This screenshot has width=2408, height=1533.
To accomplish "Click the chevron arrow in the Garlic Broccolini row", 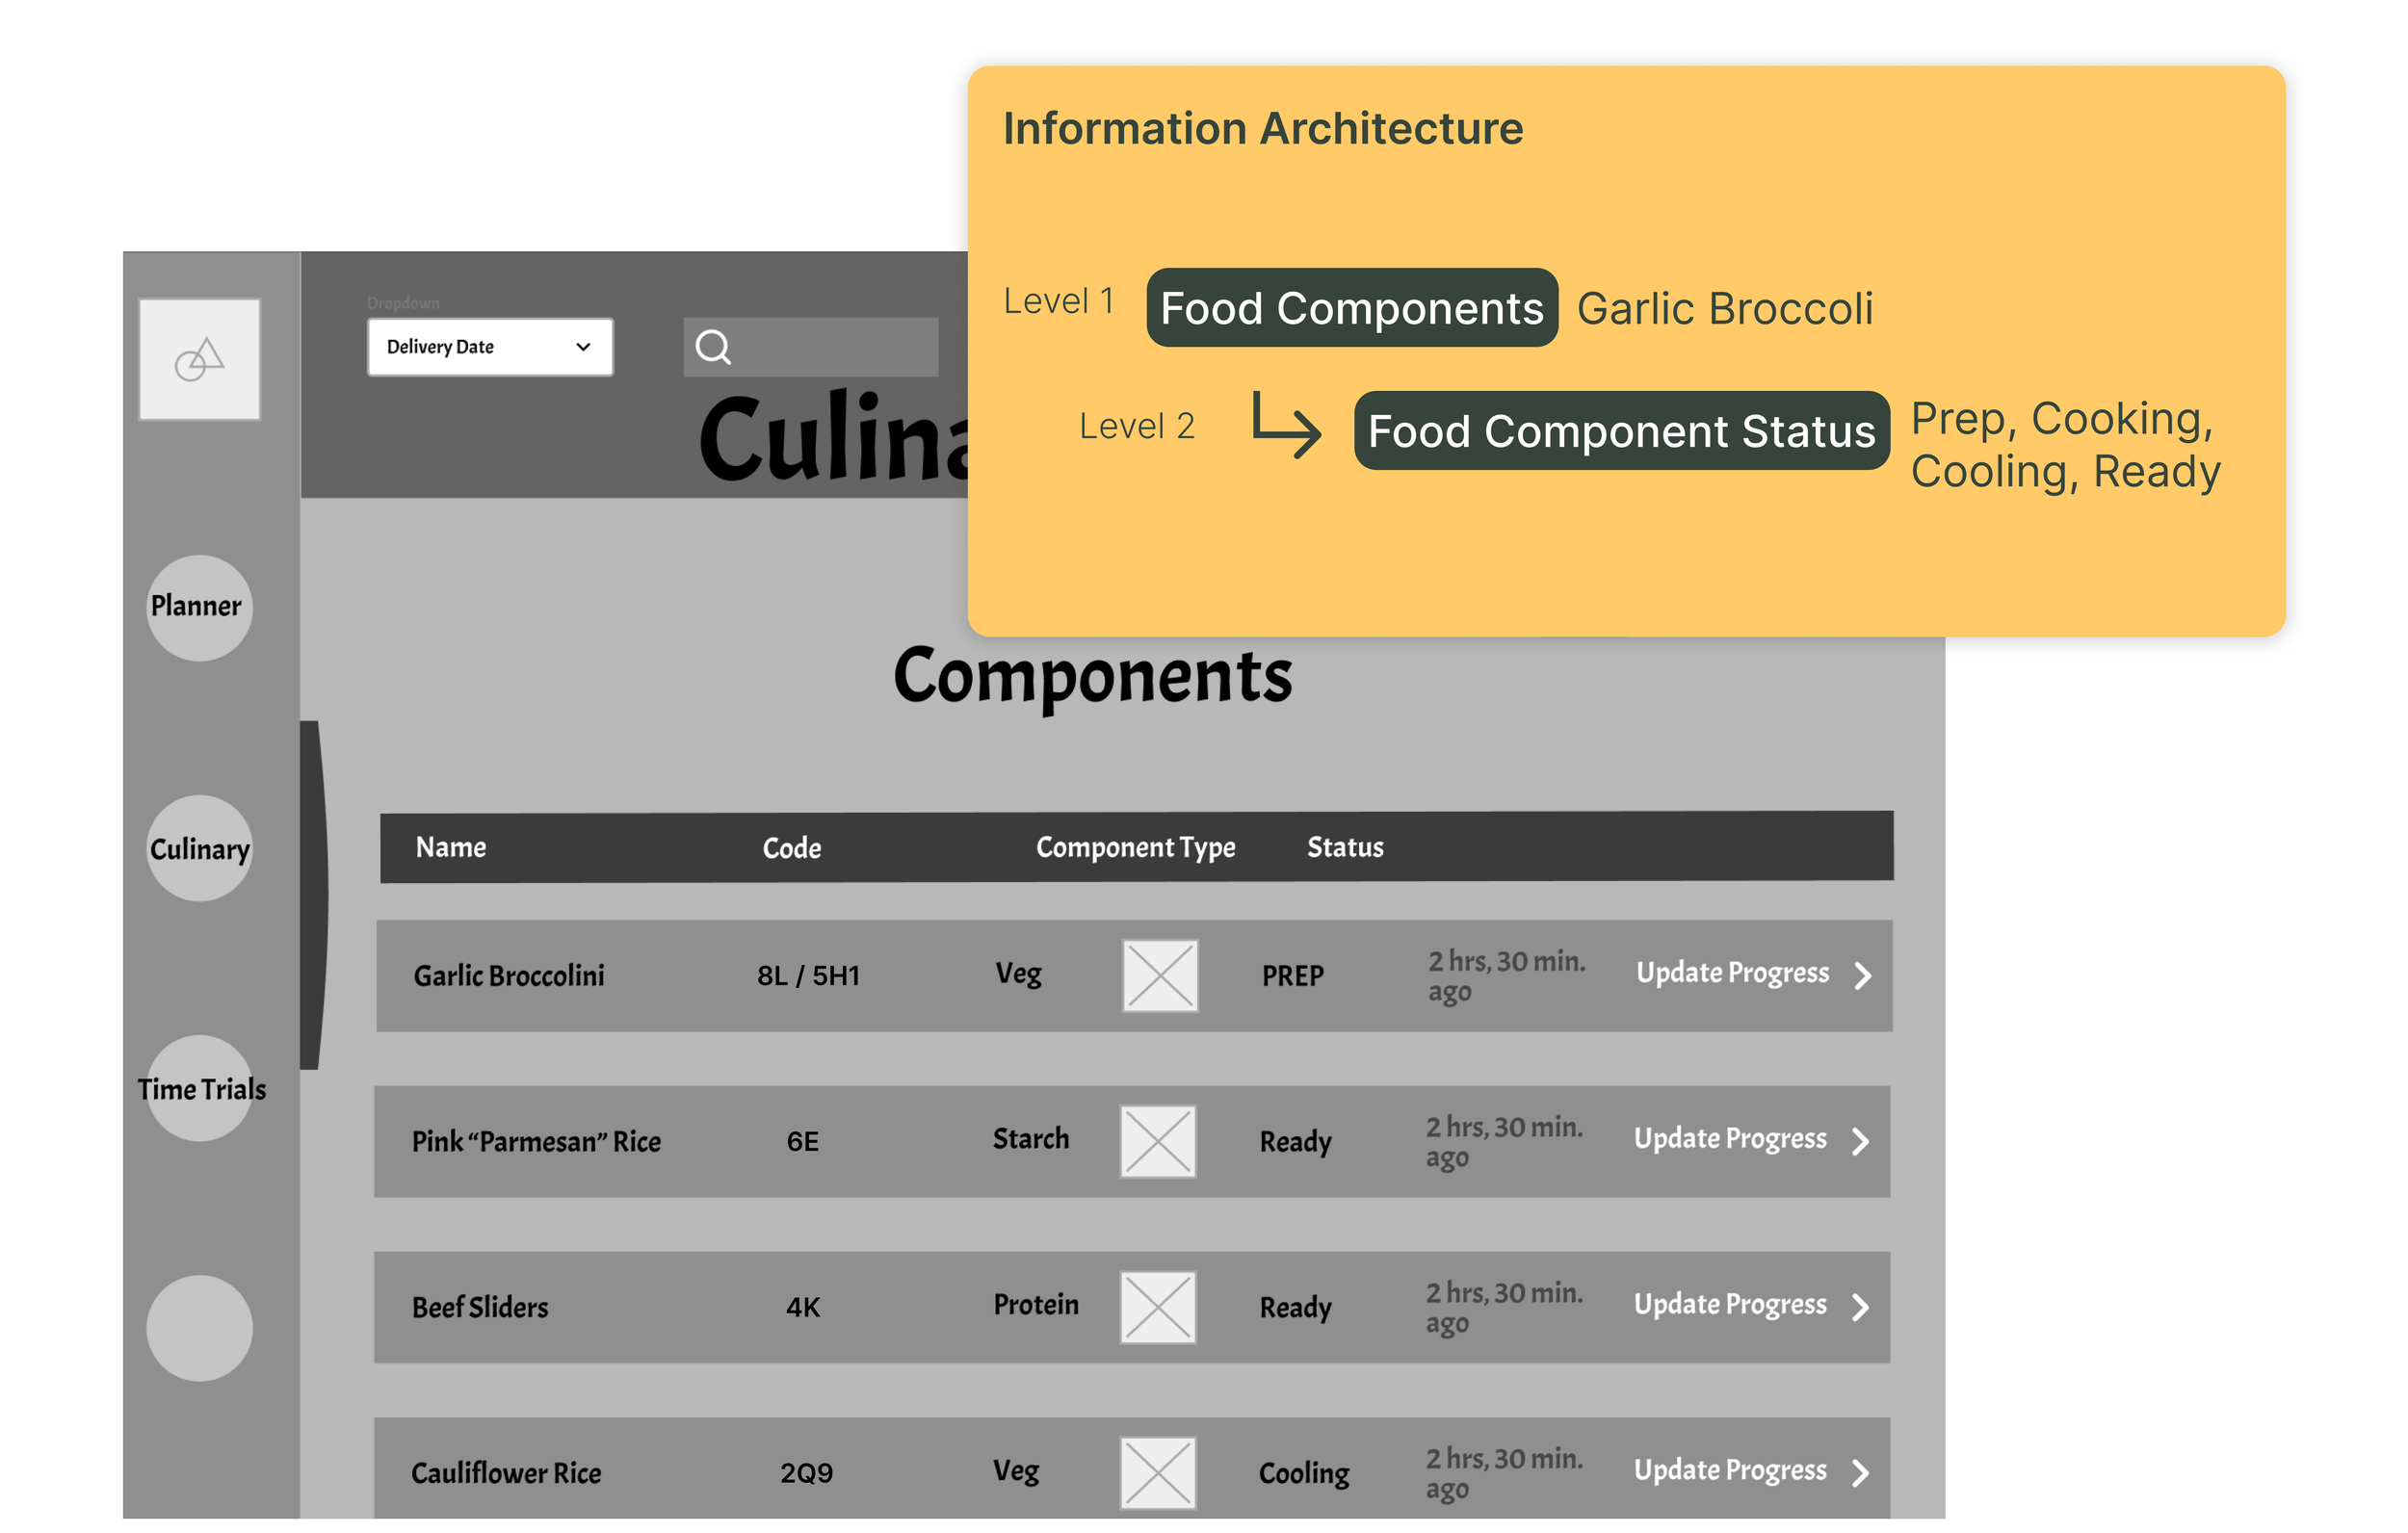I will click(x=1862, y=975).
